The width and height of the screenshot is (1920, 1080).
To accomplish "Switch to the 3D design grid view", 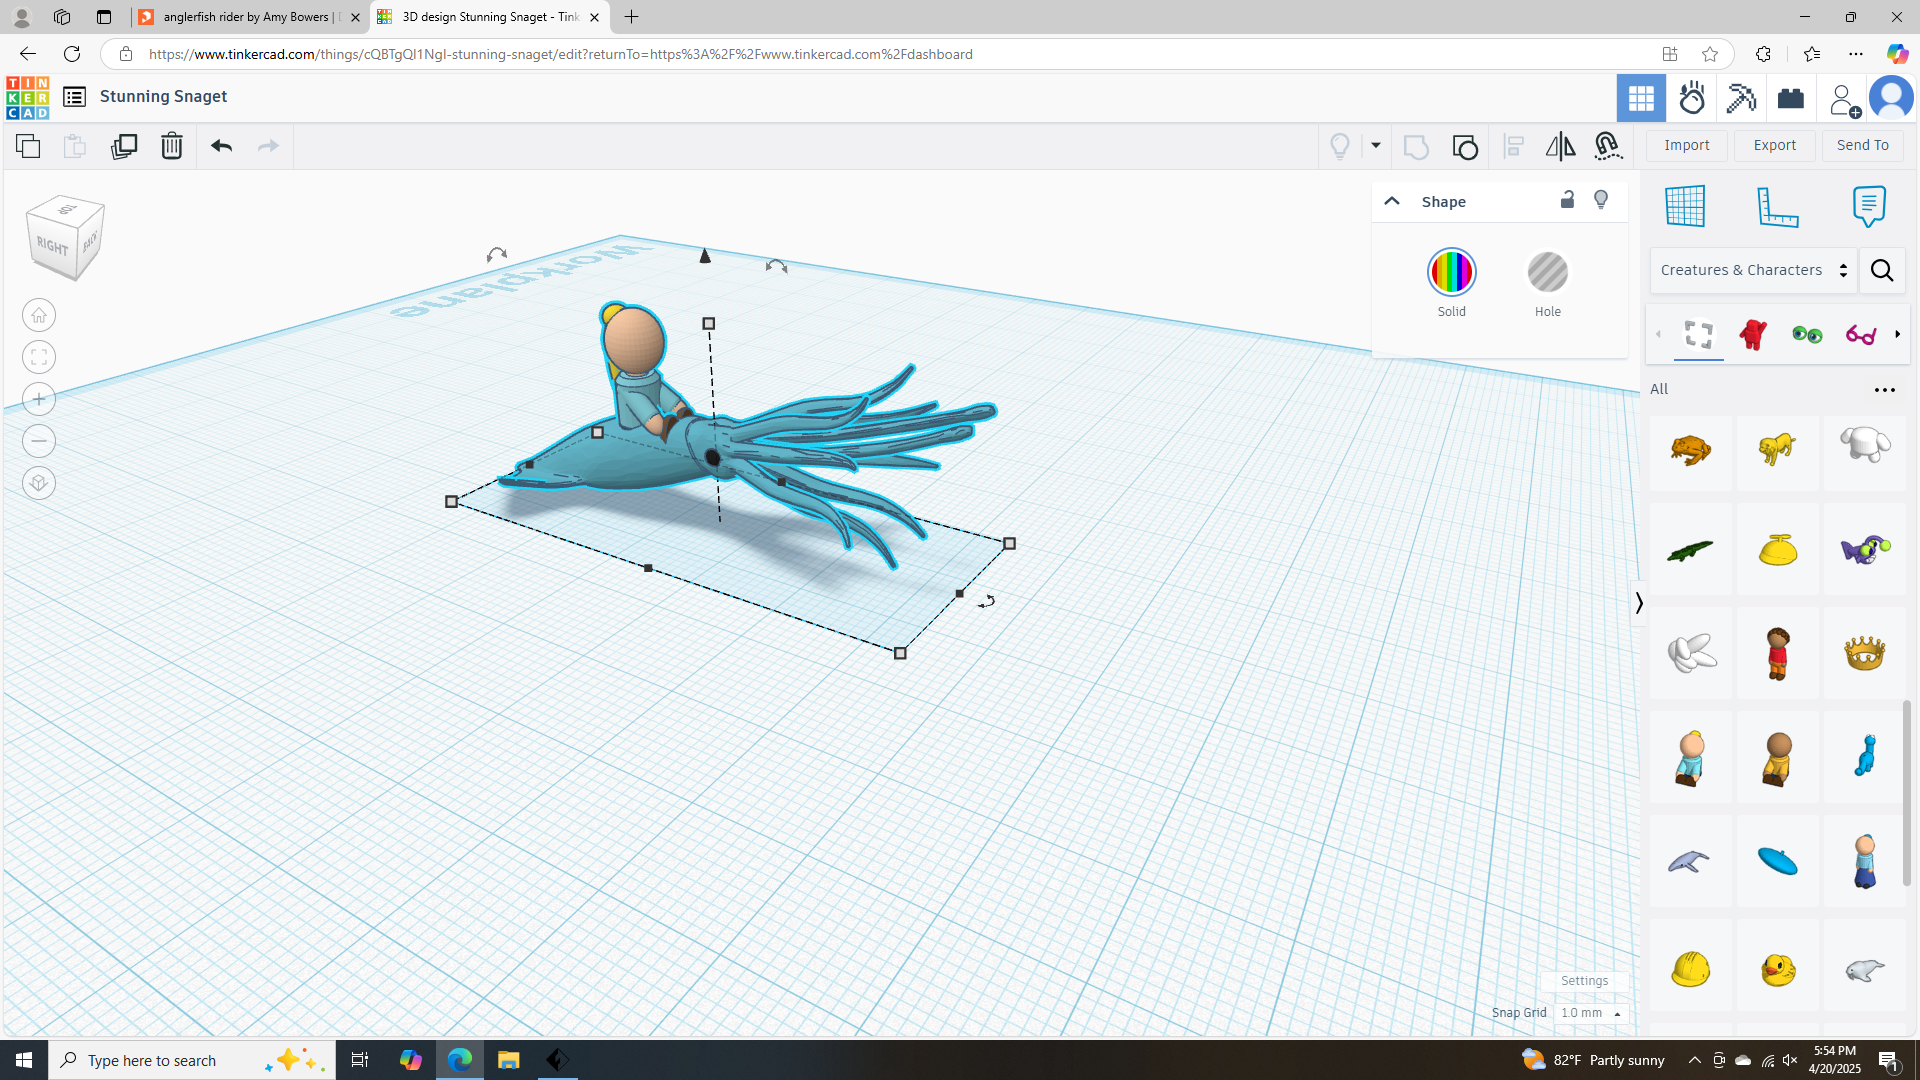I will pos(1641,98).
